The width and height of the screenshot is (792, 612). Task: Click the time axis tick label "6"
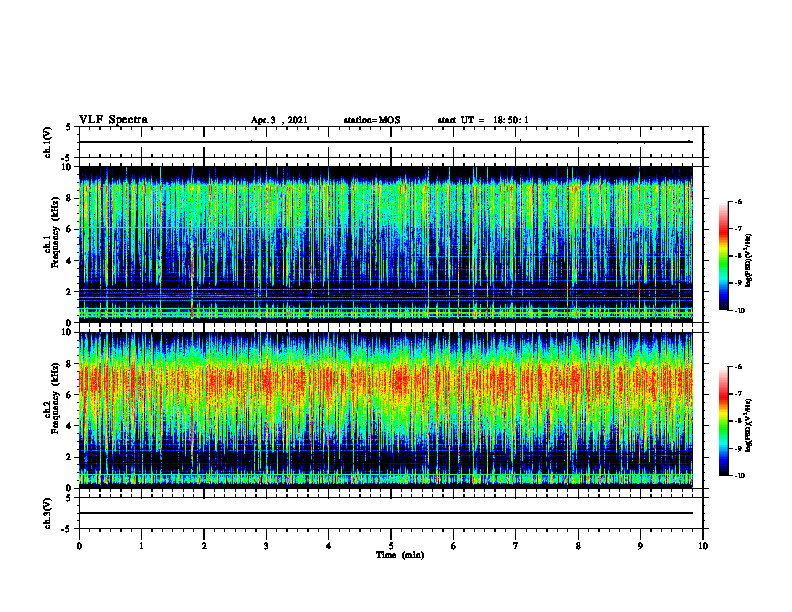pyautogui.click(x=454, y=546)
